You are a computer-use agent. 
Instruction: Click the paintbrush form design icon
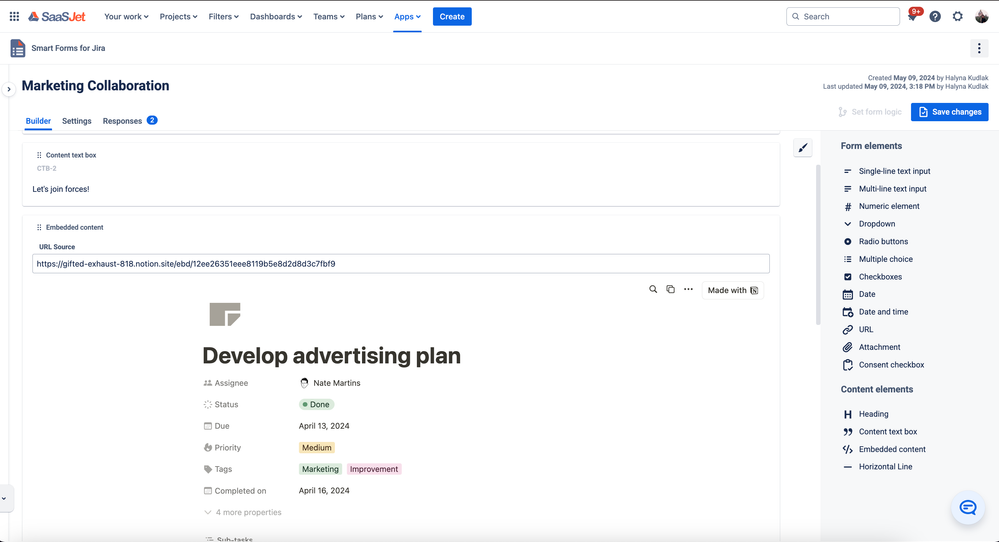tap(803, 148)
